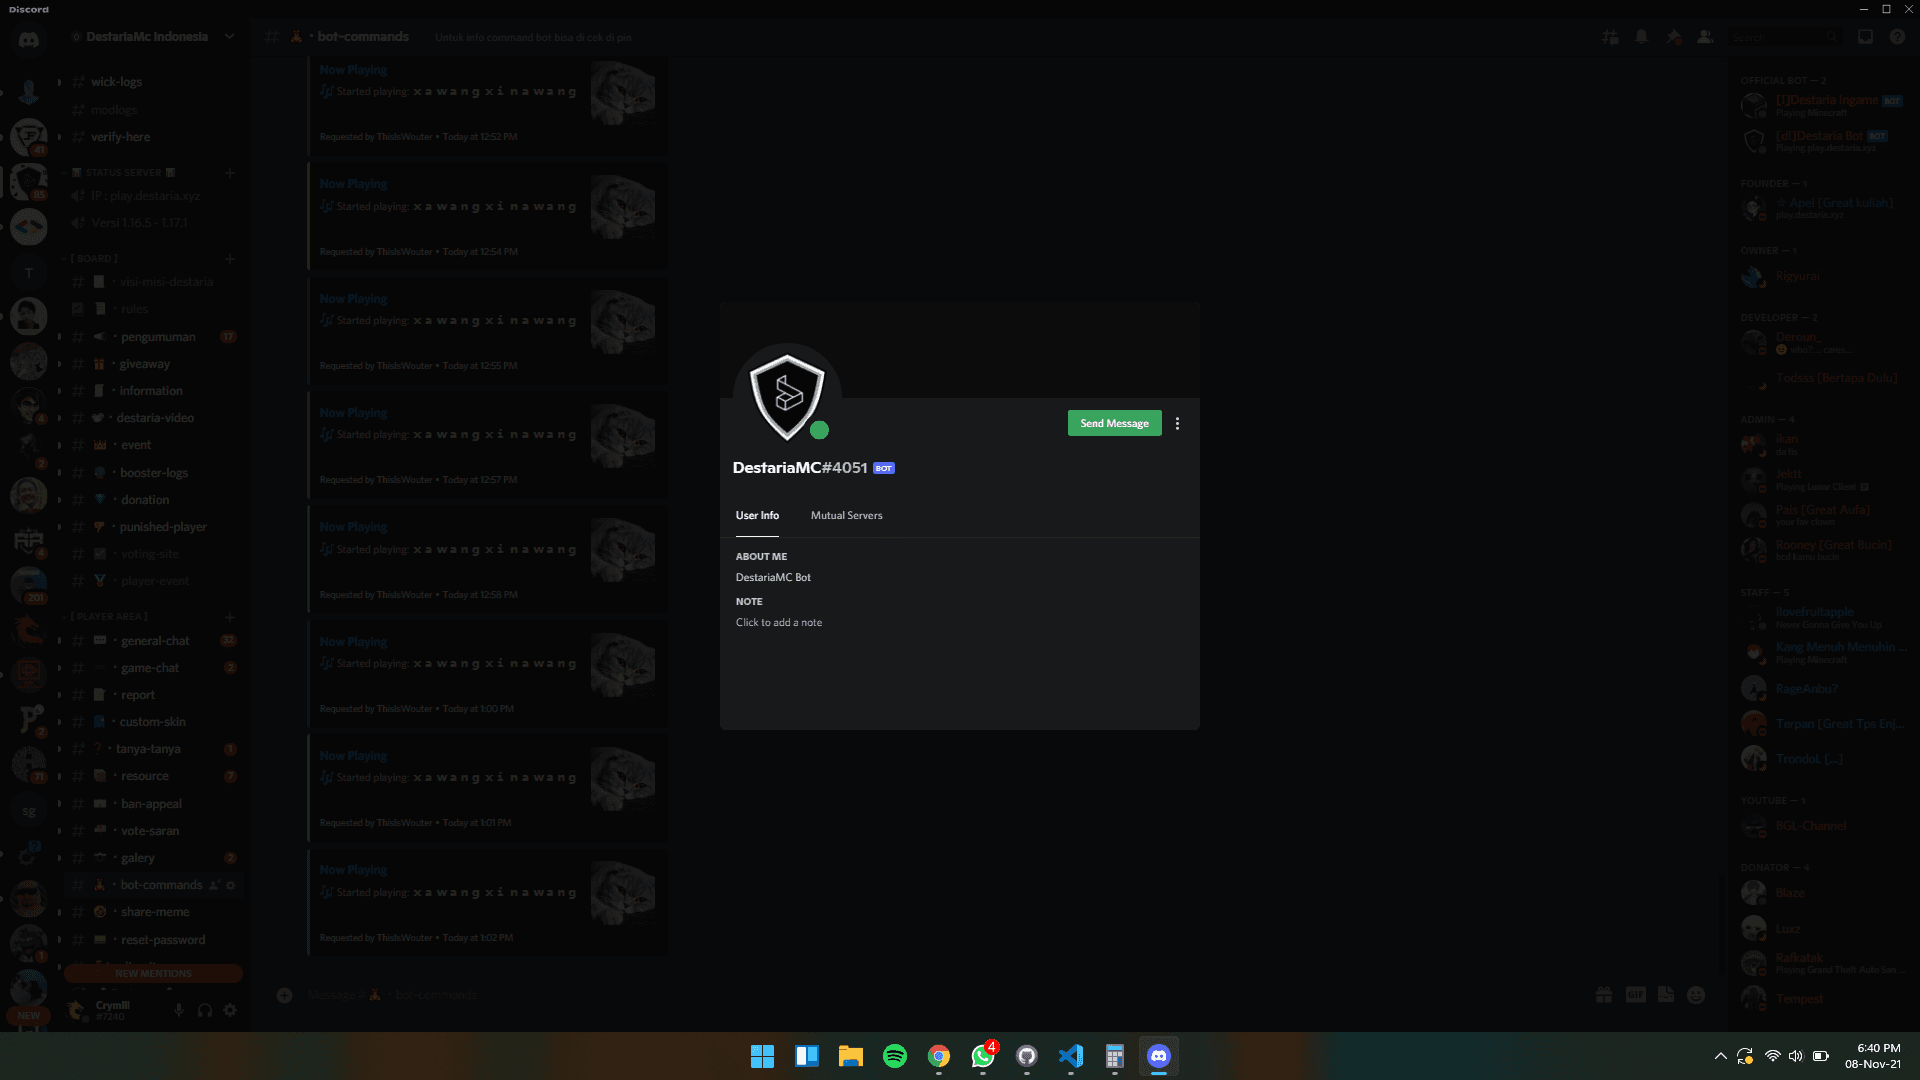Open the emoji picker icon
The height and width of the screenshot is (1080, 1920).
coord(1696,995)
